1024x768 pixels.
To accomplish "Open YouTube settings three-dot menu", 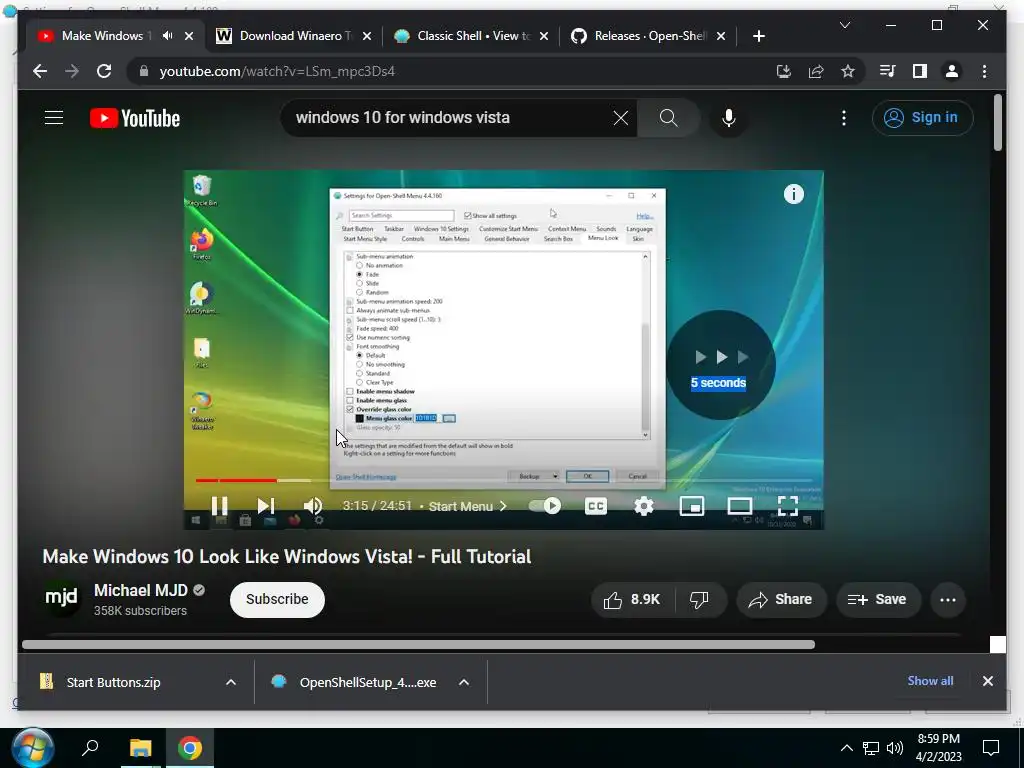I will pos(844,118).
